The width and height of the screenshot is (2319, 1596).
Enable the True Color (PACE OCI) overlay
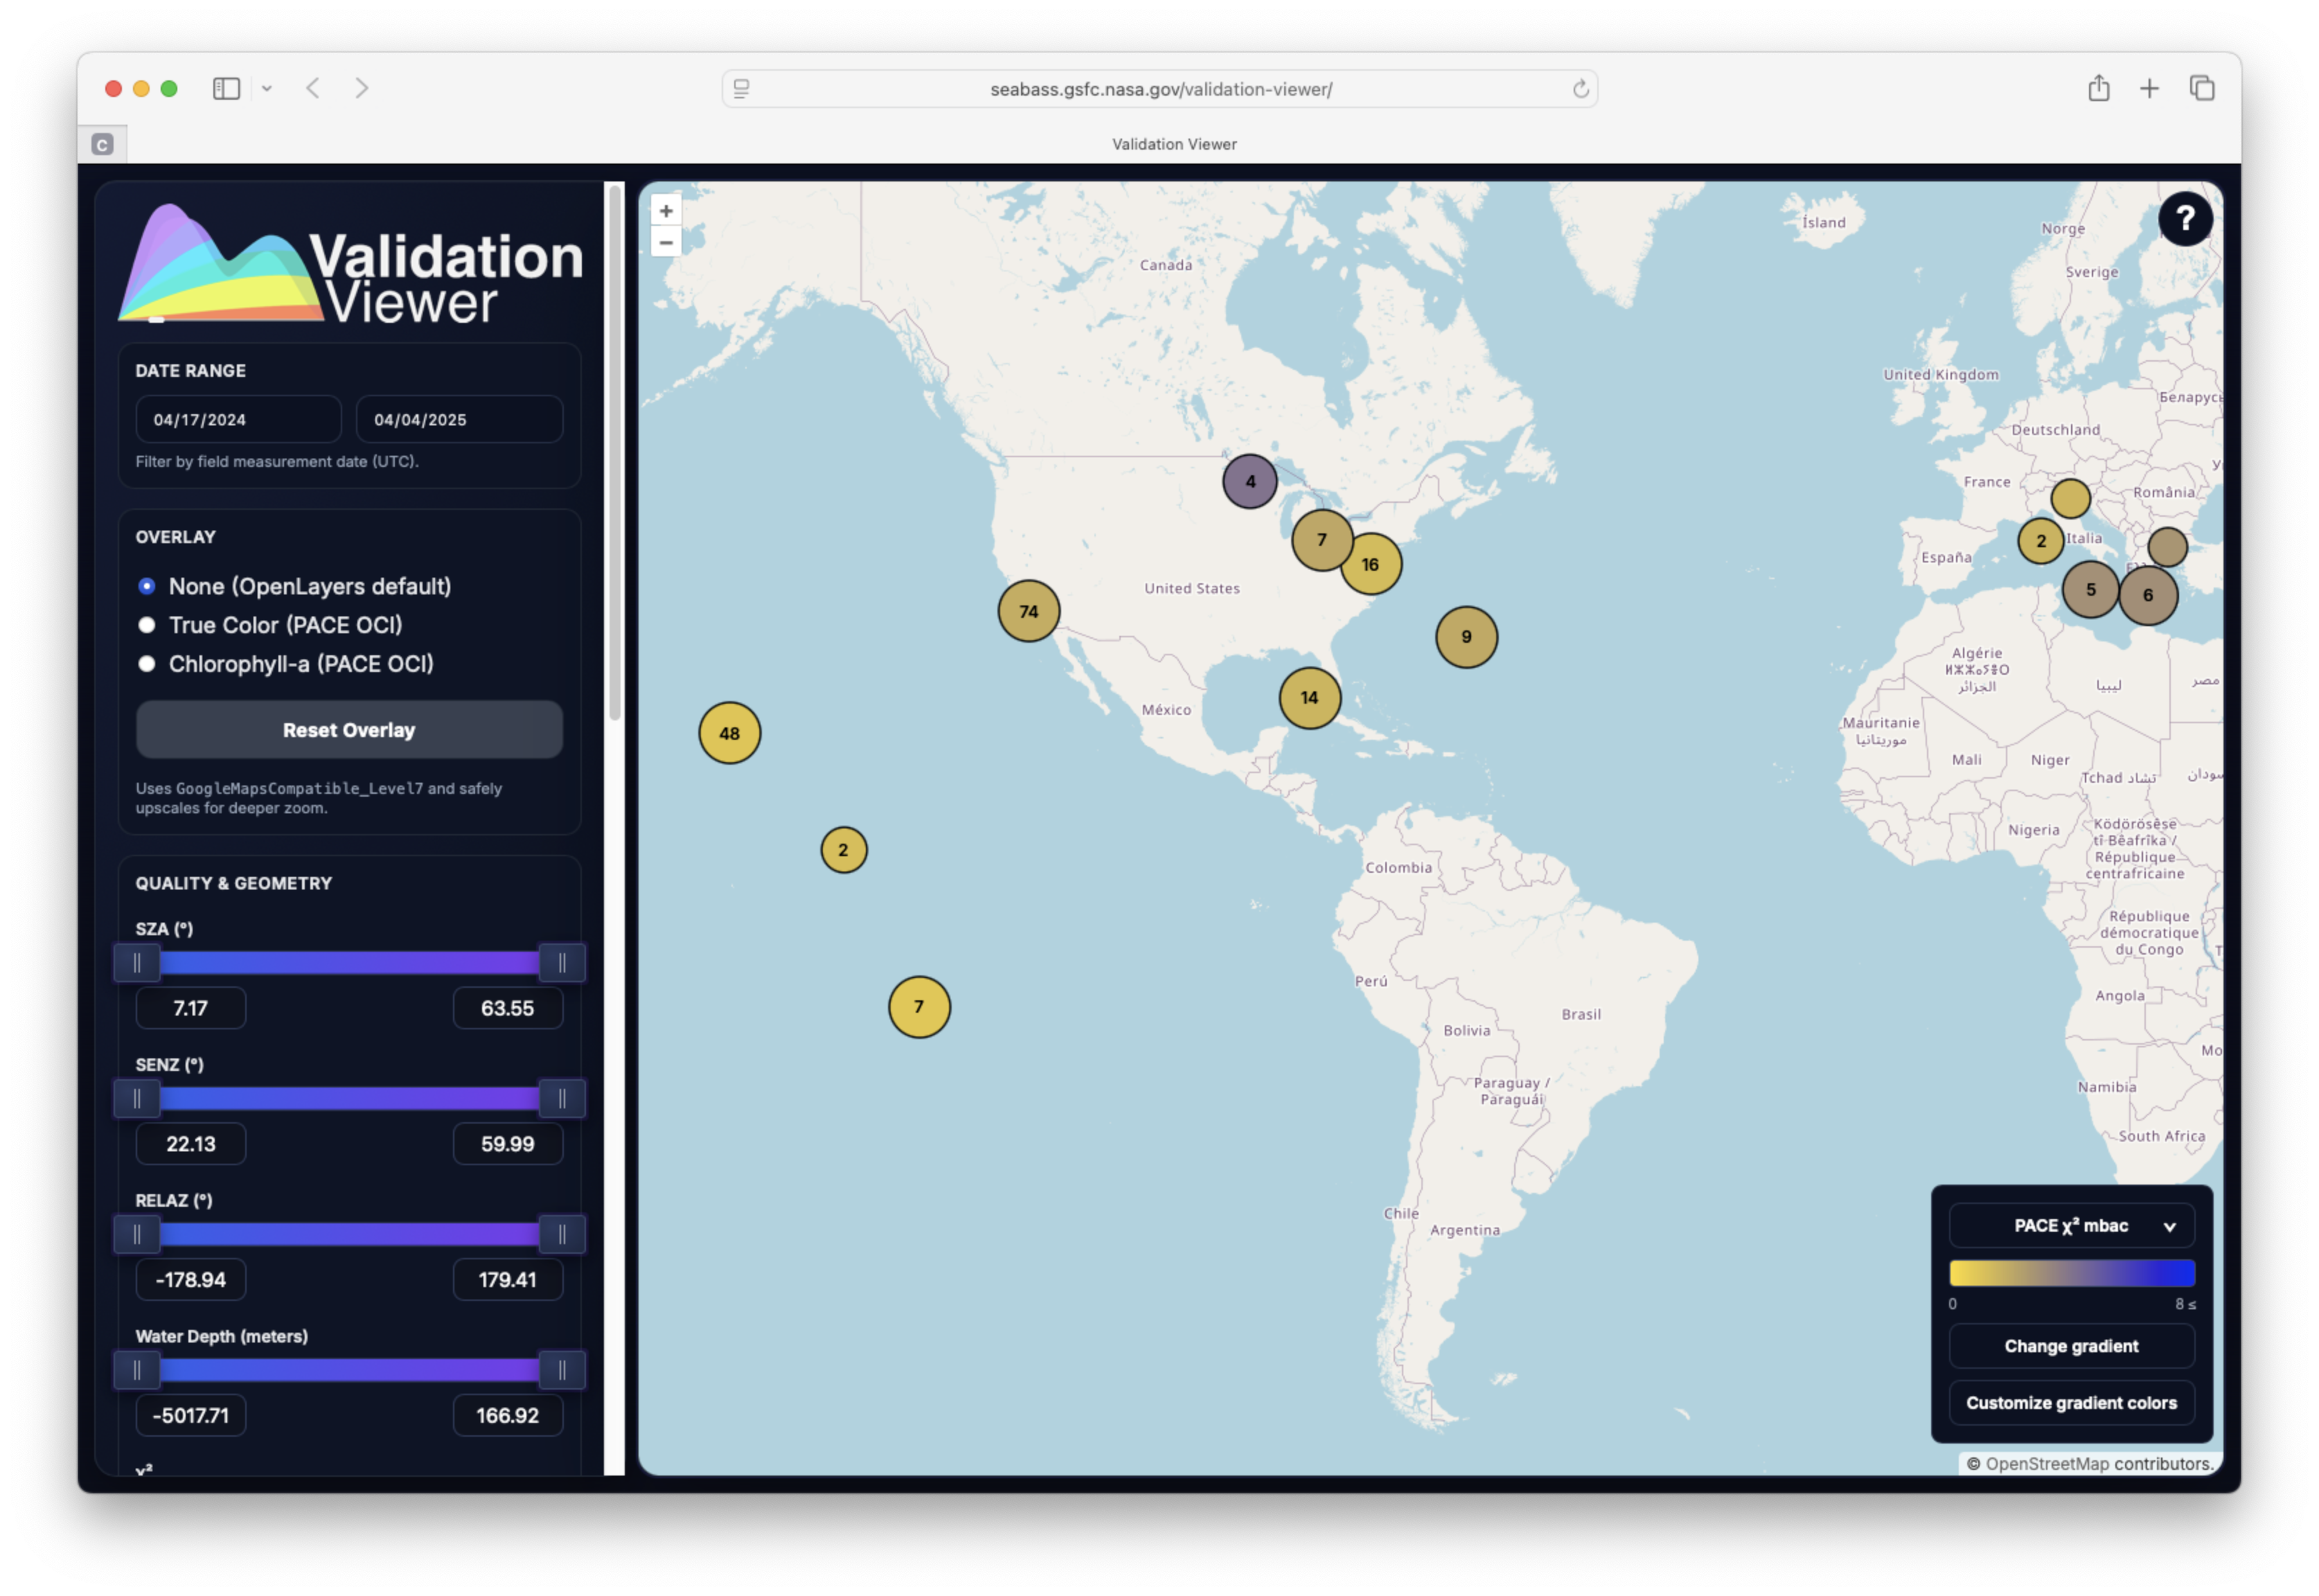(147, 625)
